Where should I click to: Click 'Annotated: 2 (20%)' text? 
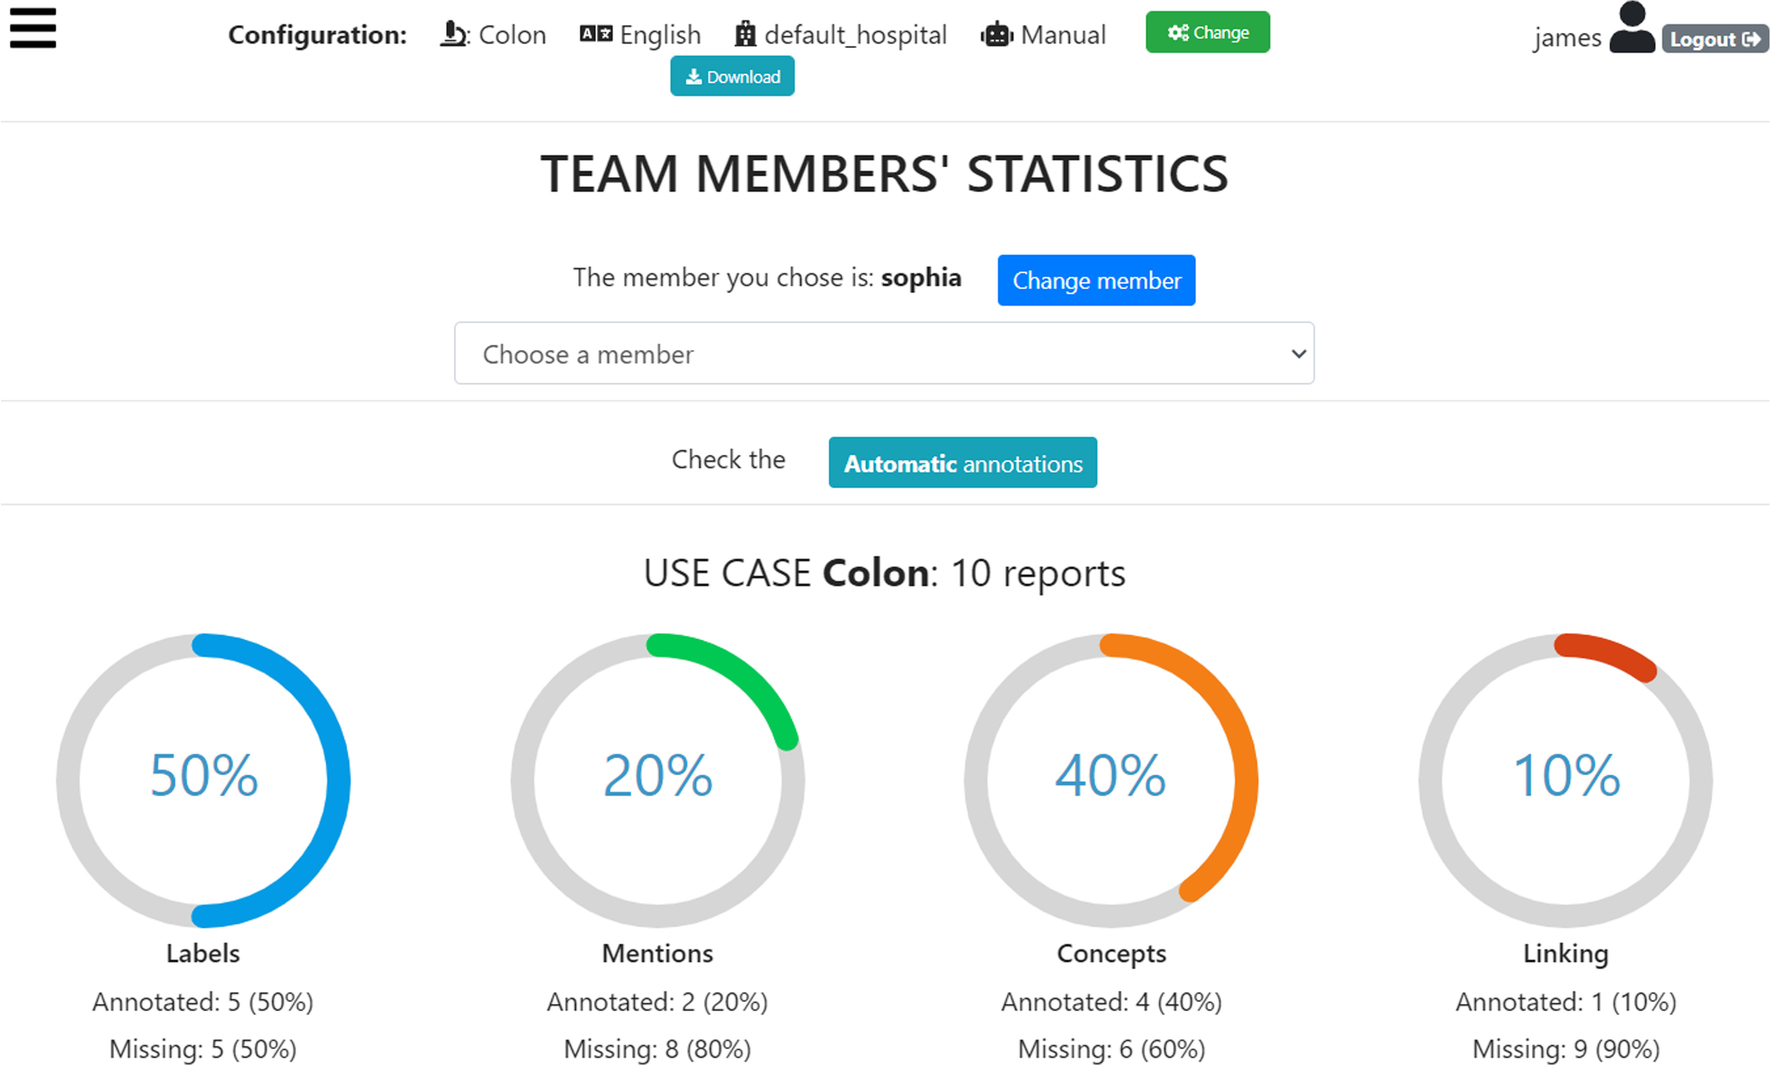pos(657,1002)
